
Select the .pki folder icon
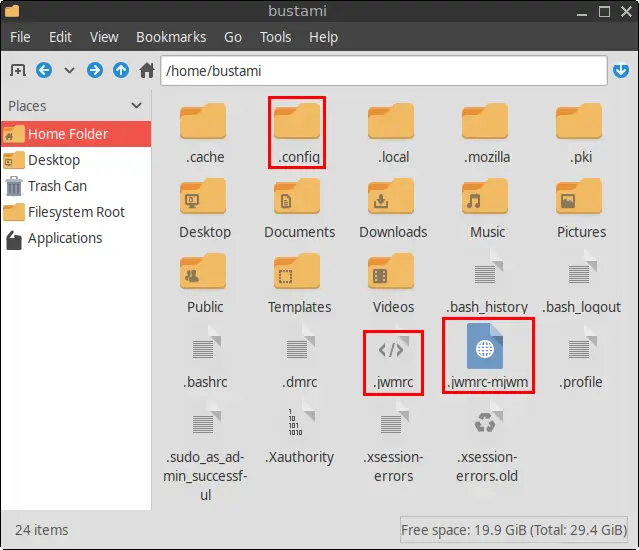(x=579, y=121)
